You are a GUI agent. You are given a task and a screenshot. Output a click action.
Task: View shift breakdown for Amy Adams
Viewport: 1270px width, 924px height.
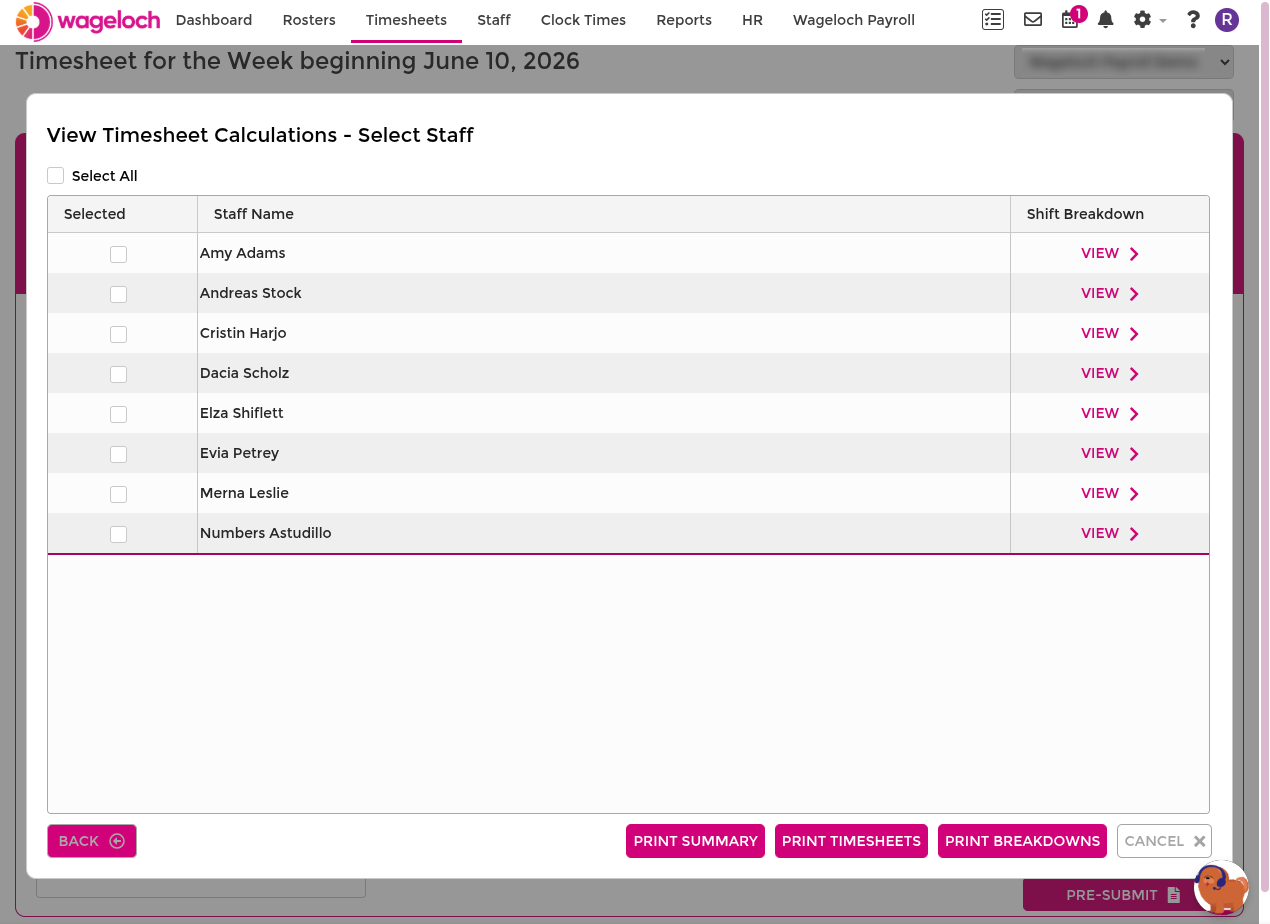(1110, 253)
